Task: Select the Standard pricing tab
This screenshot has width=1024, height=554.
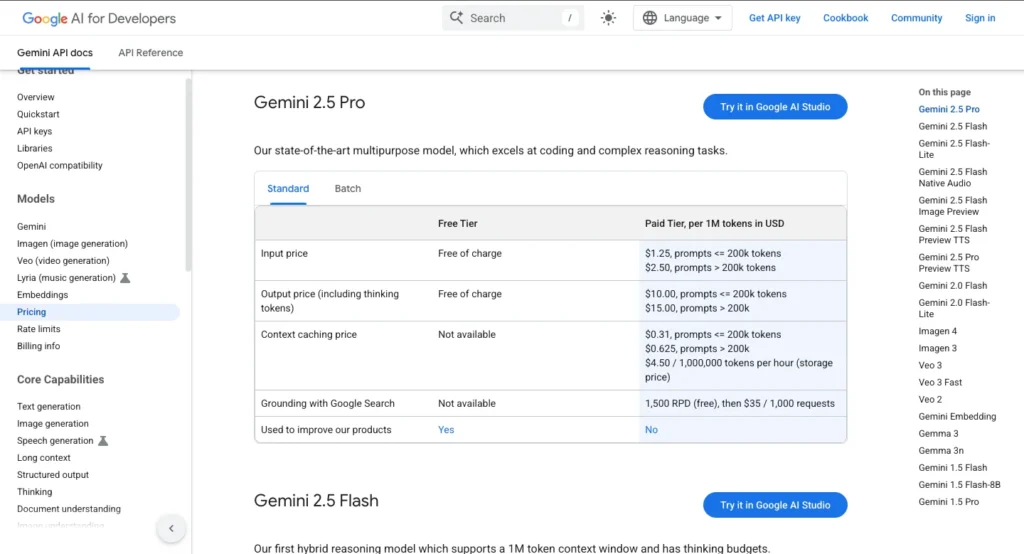Action: coord(288,188)
